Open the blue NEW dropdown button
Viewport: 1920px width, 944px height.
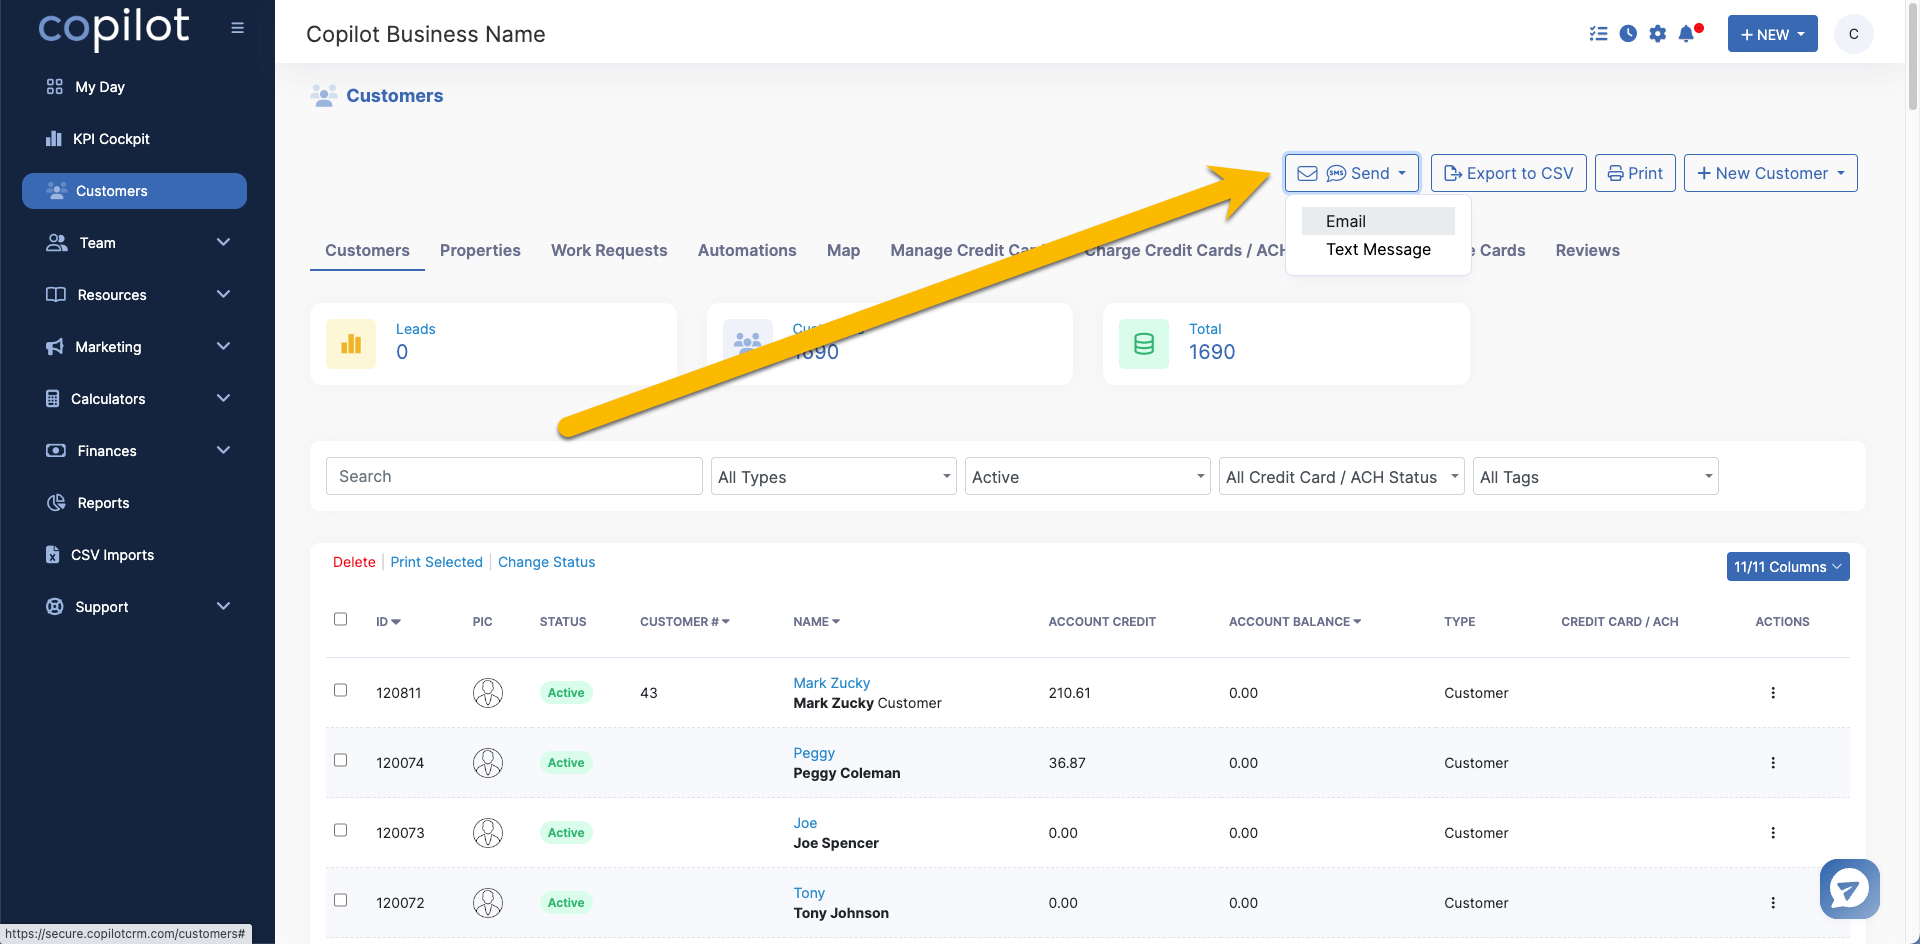coord(1772,34)
